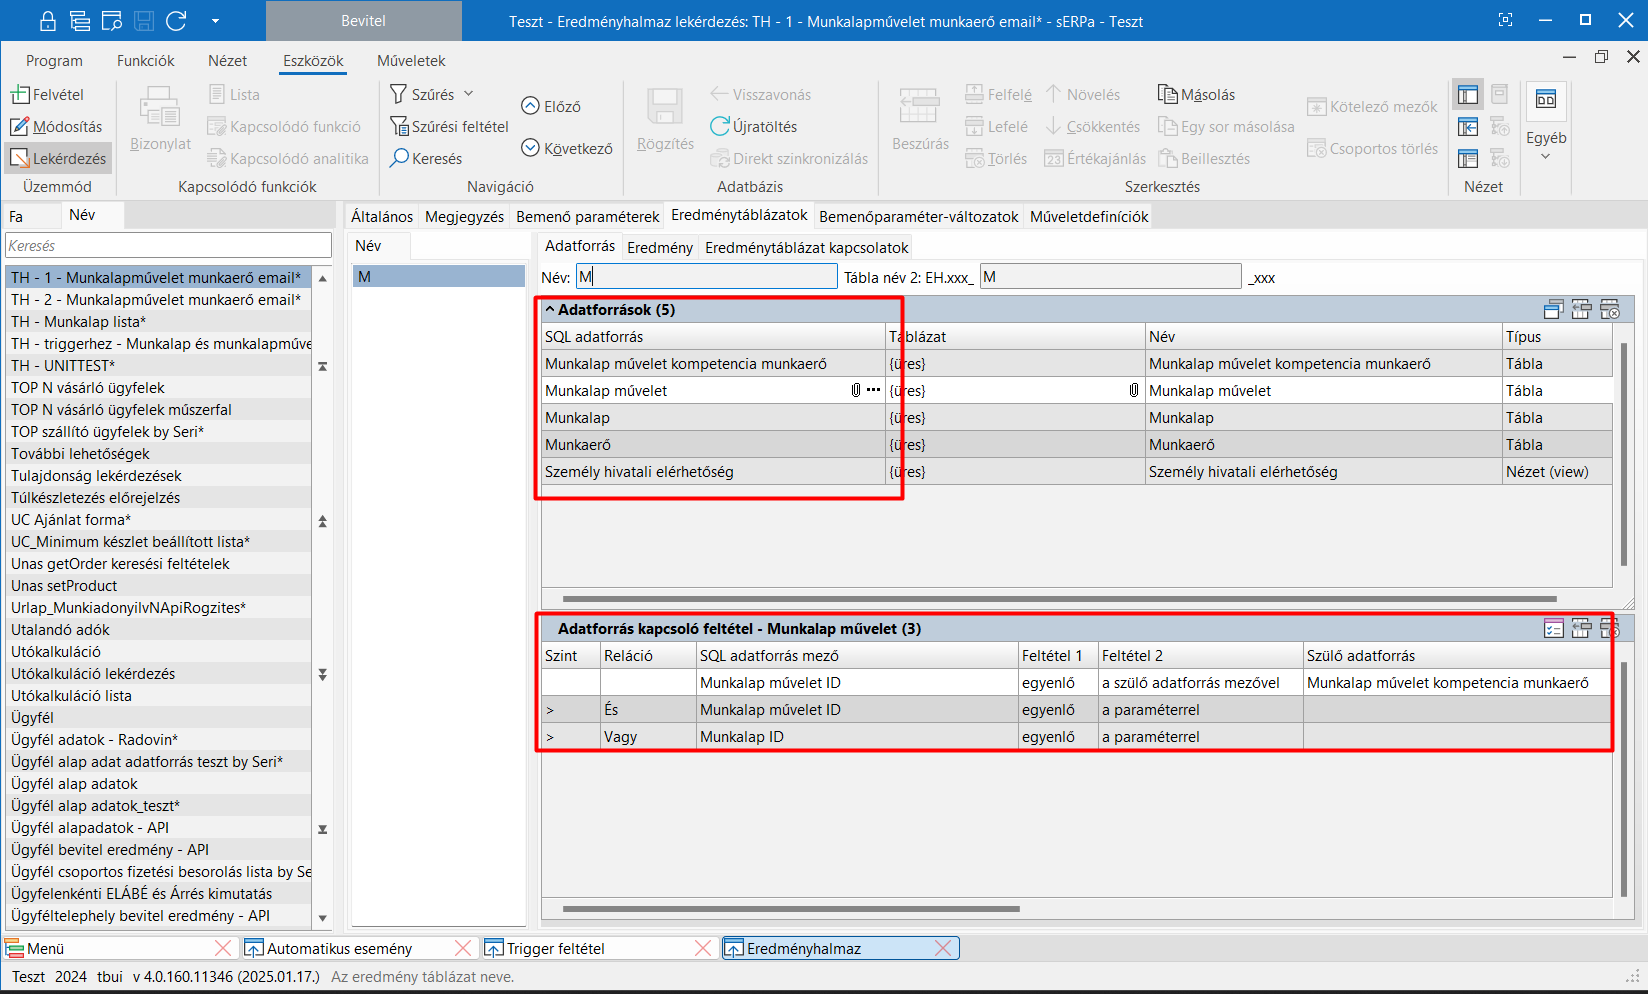Screen dimensions: 1648x994
Task: Click the Szűrési feltétel filter icon
Action: point(399,127)
